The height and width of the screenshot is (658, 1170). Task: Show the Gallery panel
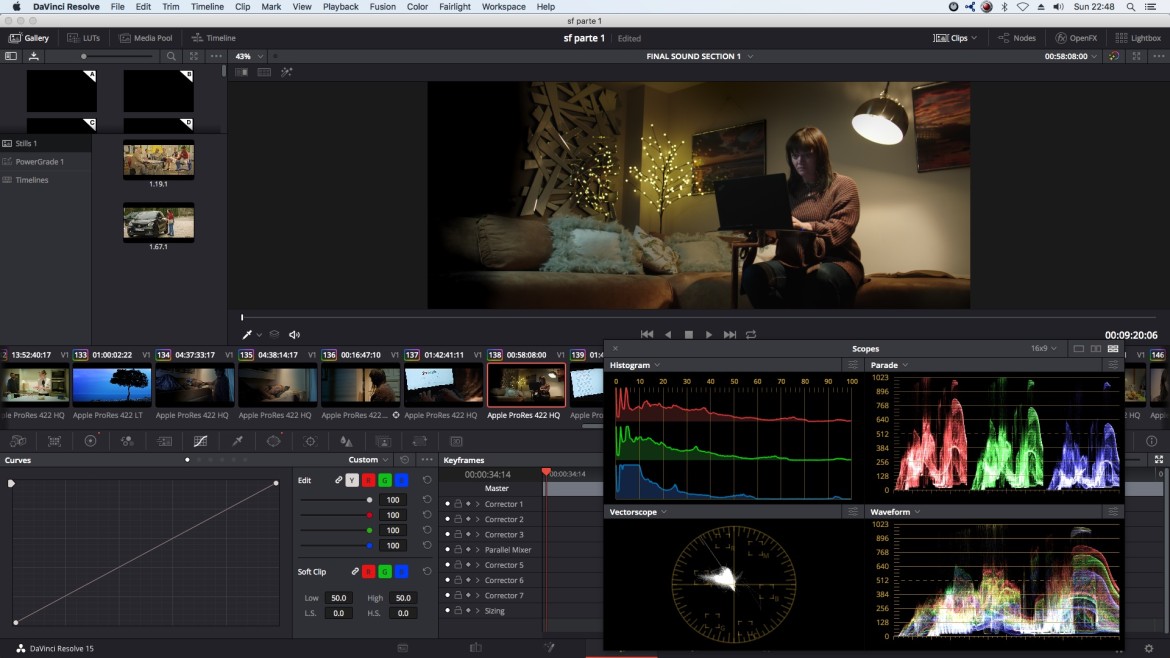(x=29, y=38)
